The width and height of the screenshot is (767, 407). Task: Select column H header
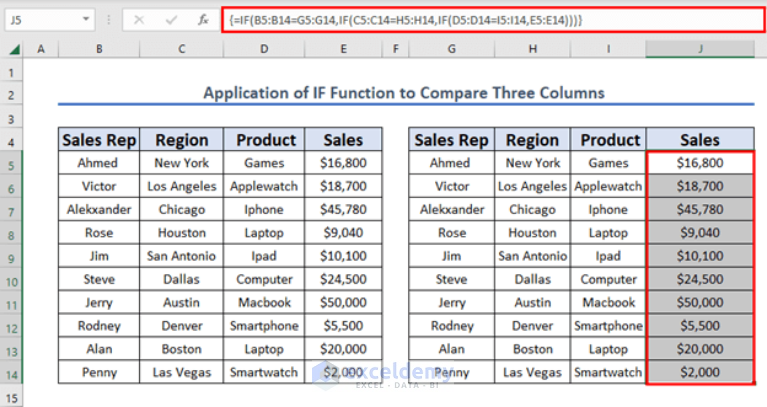[x=532, y=49]
